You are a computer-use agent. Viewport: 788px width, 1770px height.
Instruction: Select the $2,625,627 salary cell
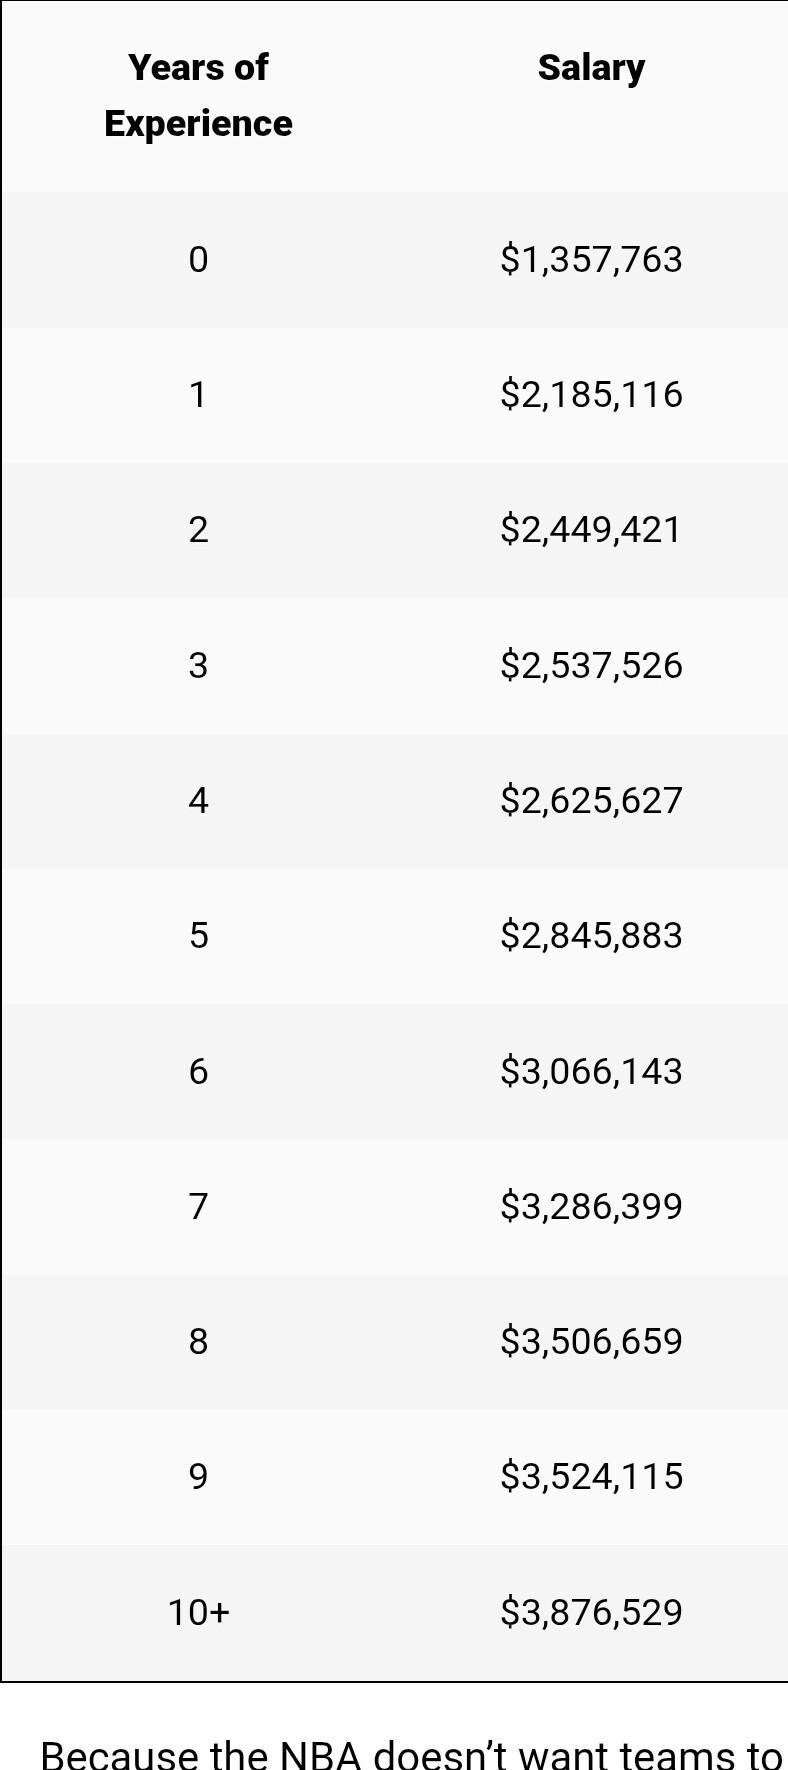(591, 801)
